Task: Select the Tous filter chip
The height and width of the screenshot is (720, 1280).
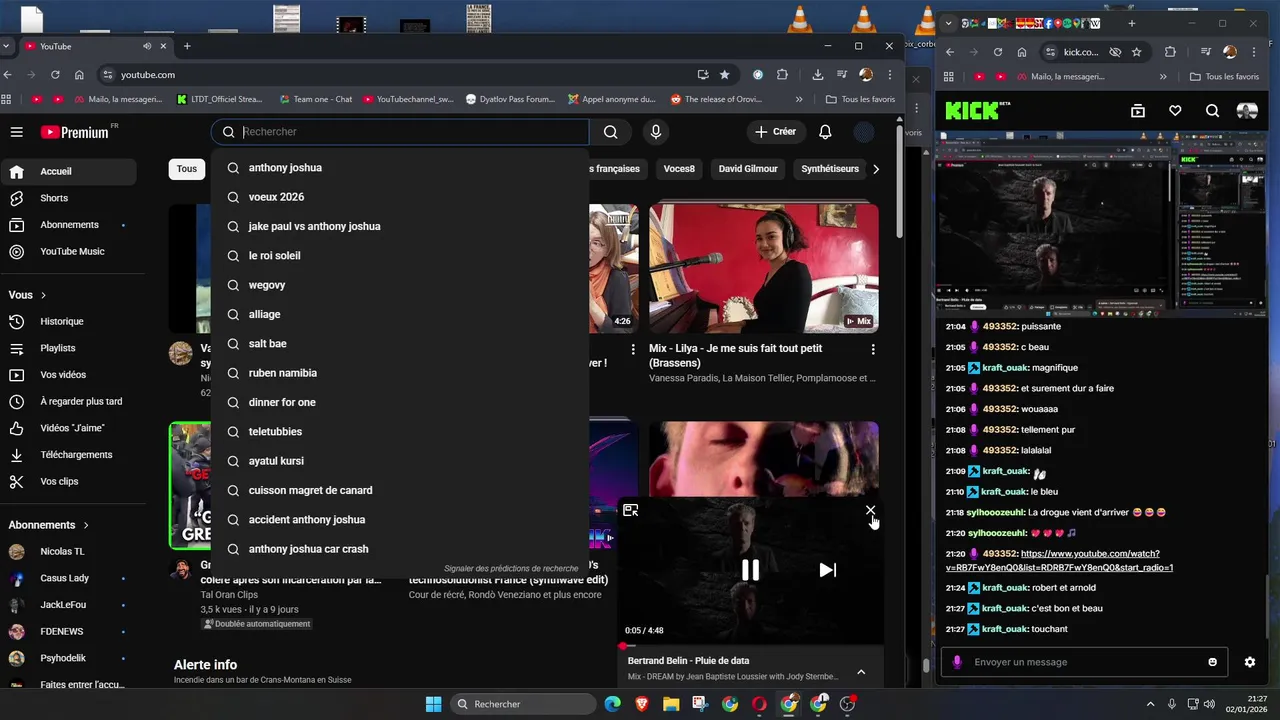Action: (x=187, y=169)
